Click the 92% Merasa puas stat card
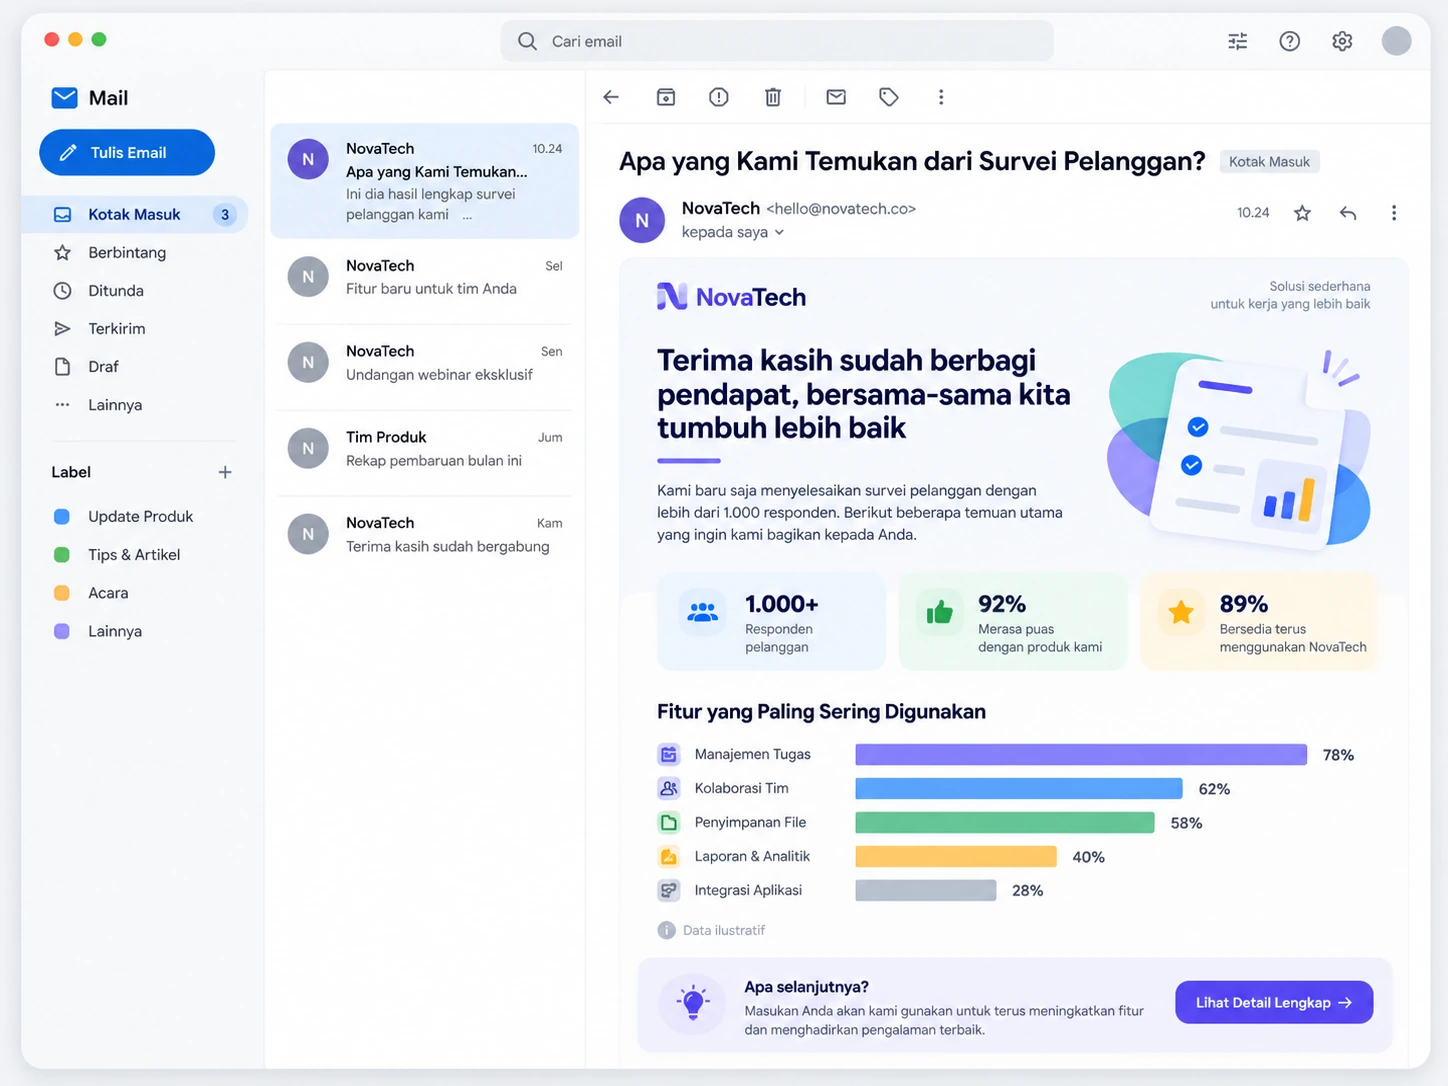1448x1086 pixels. pos(1013,621)
